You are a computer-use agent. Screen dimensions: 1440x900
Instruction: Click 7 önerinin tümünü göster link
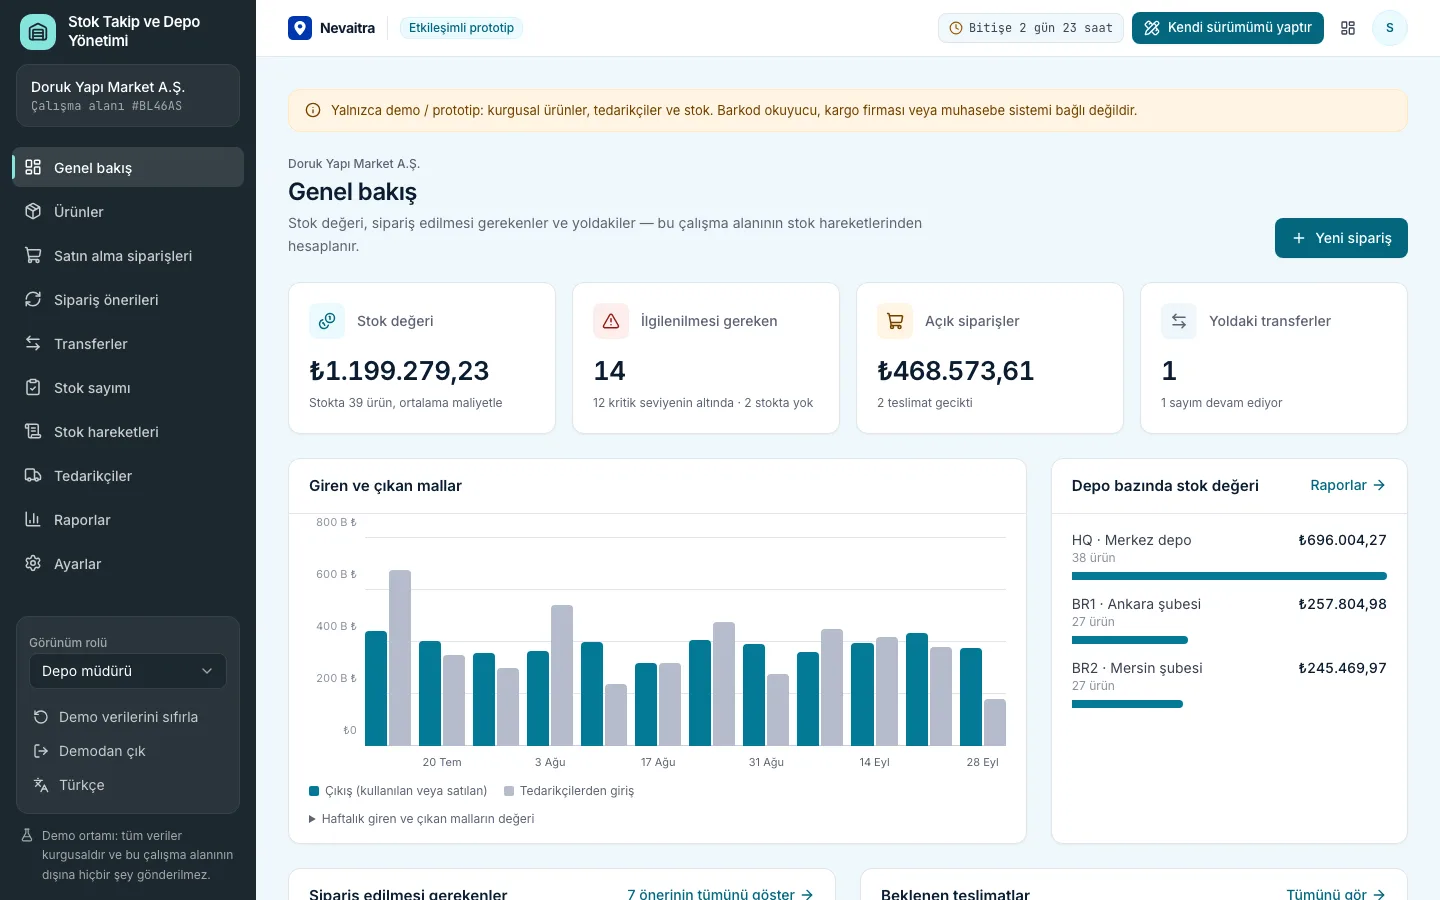(720, 894)
